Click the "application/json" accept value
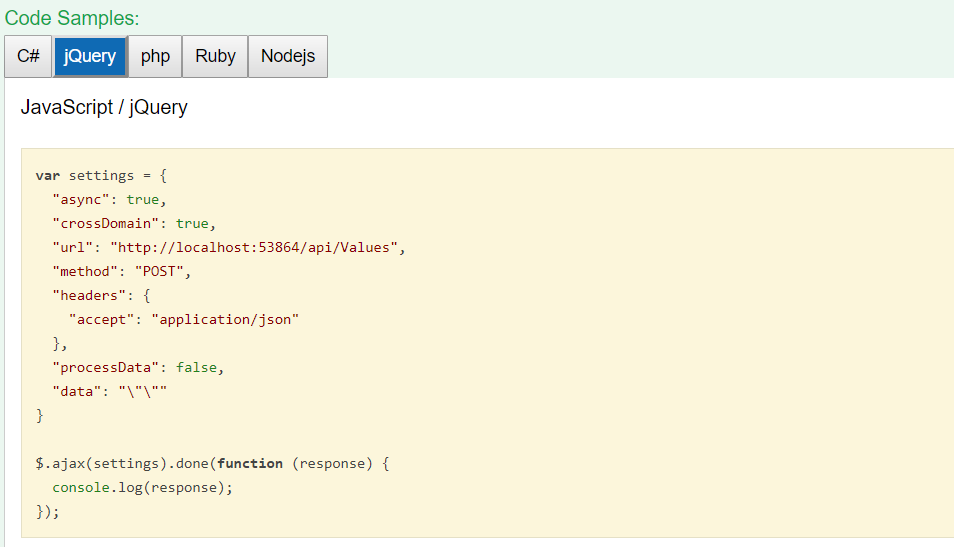This screenshot has width=954, height=547. pyautogui.click(x=225, y=319)
